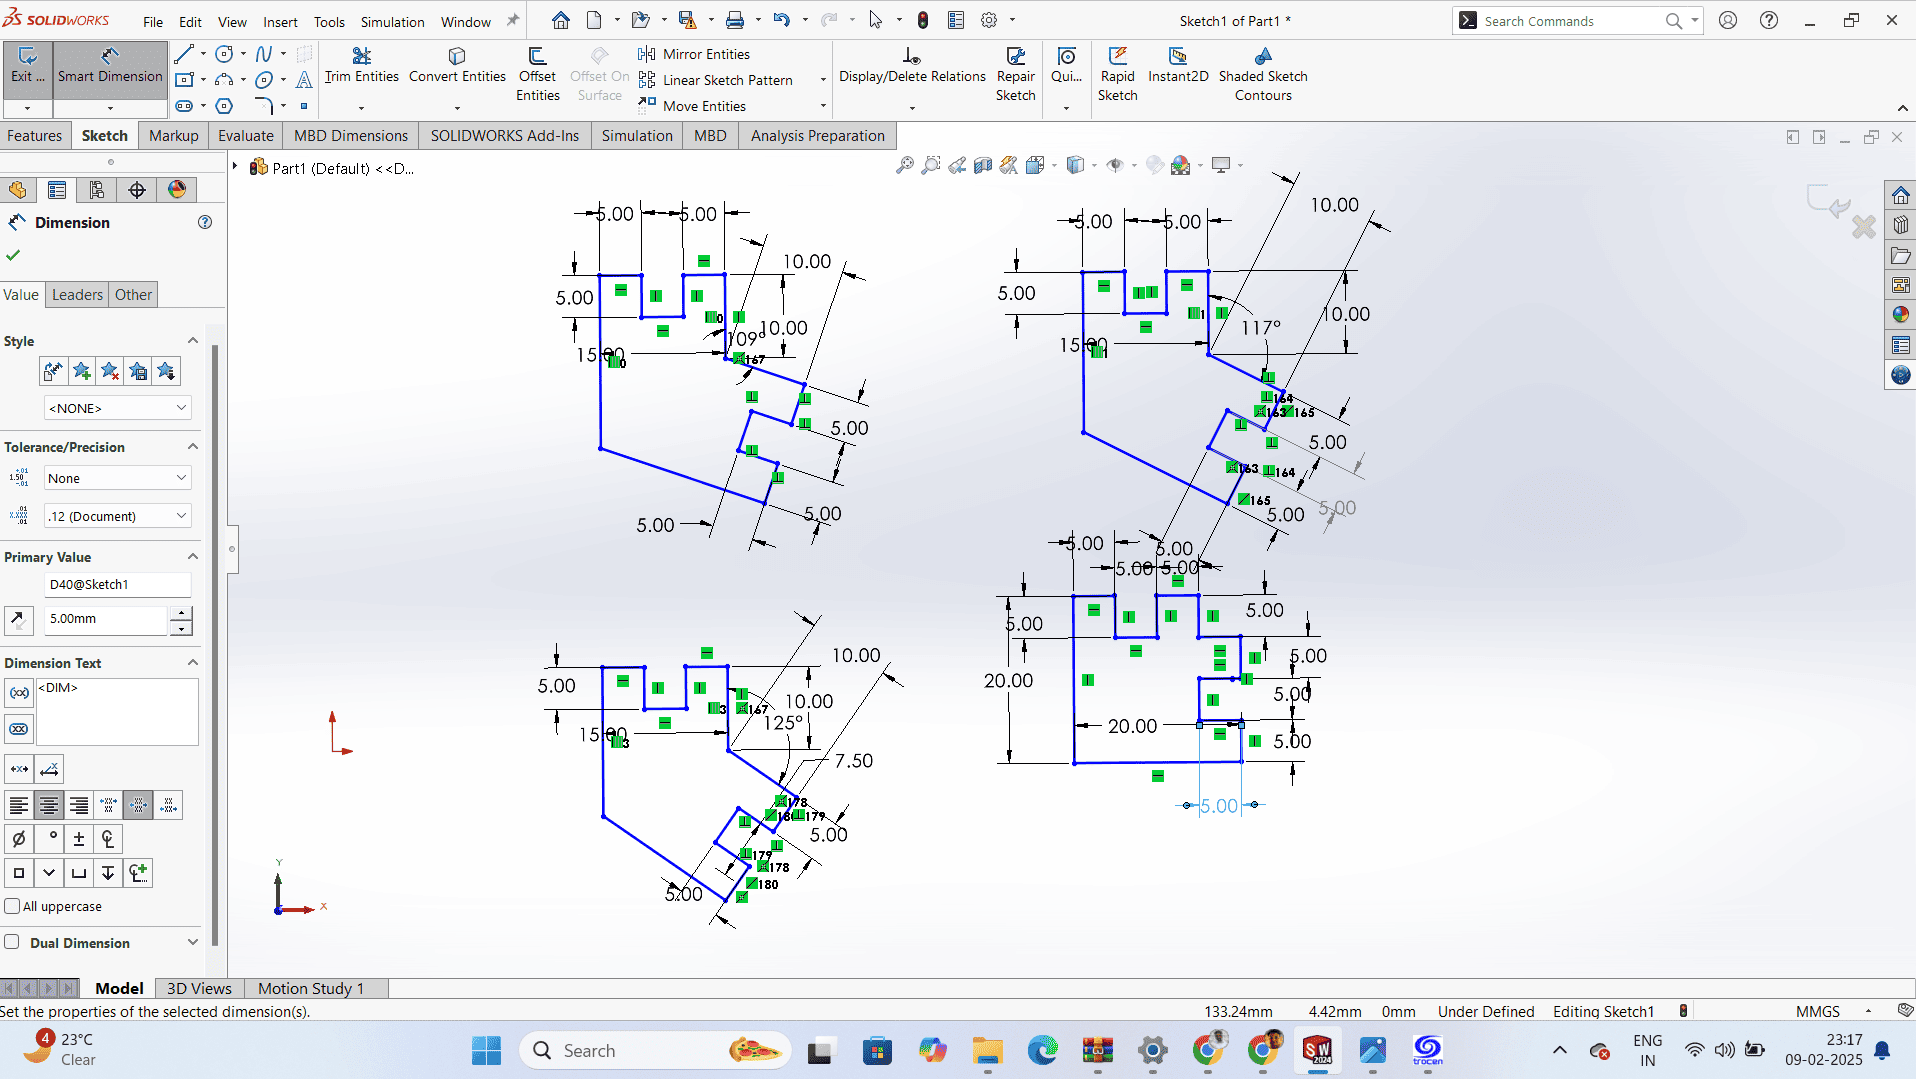The width and height of the screenshot is (1916, 1079).
Task: Click Move Entities button
Action: pos(692,106)
